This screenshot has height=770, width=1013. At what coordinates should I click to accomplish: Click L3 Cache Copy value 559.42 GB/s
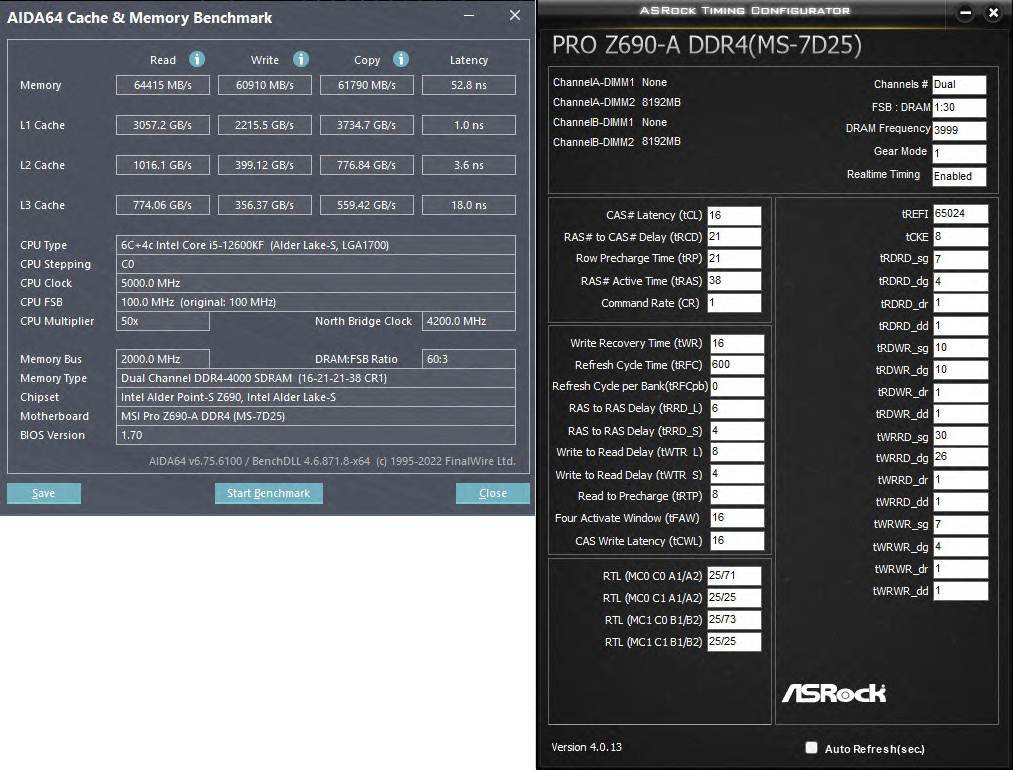point(367,205)
